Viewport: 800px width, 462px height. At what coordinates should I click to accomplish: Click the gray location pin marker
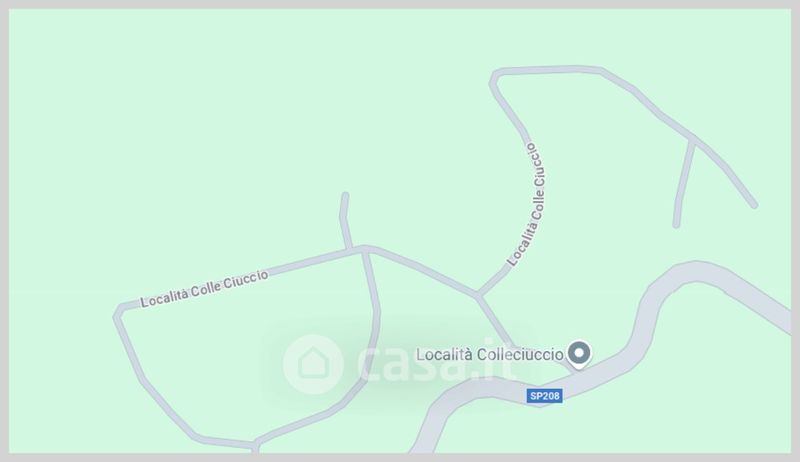(x=579, y=354)
